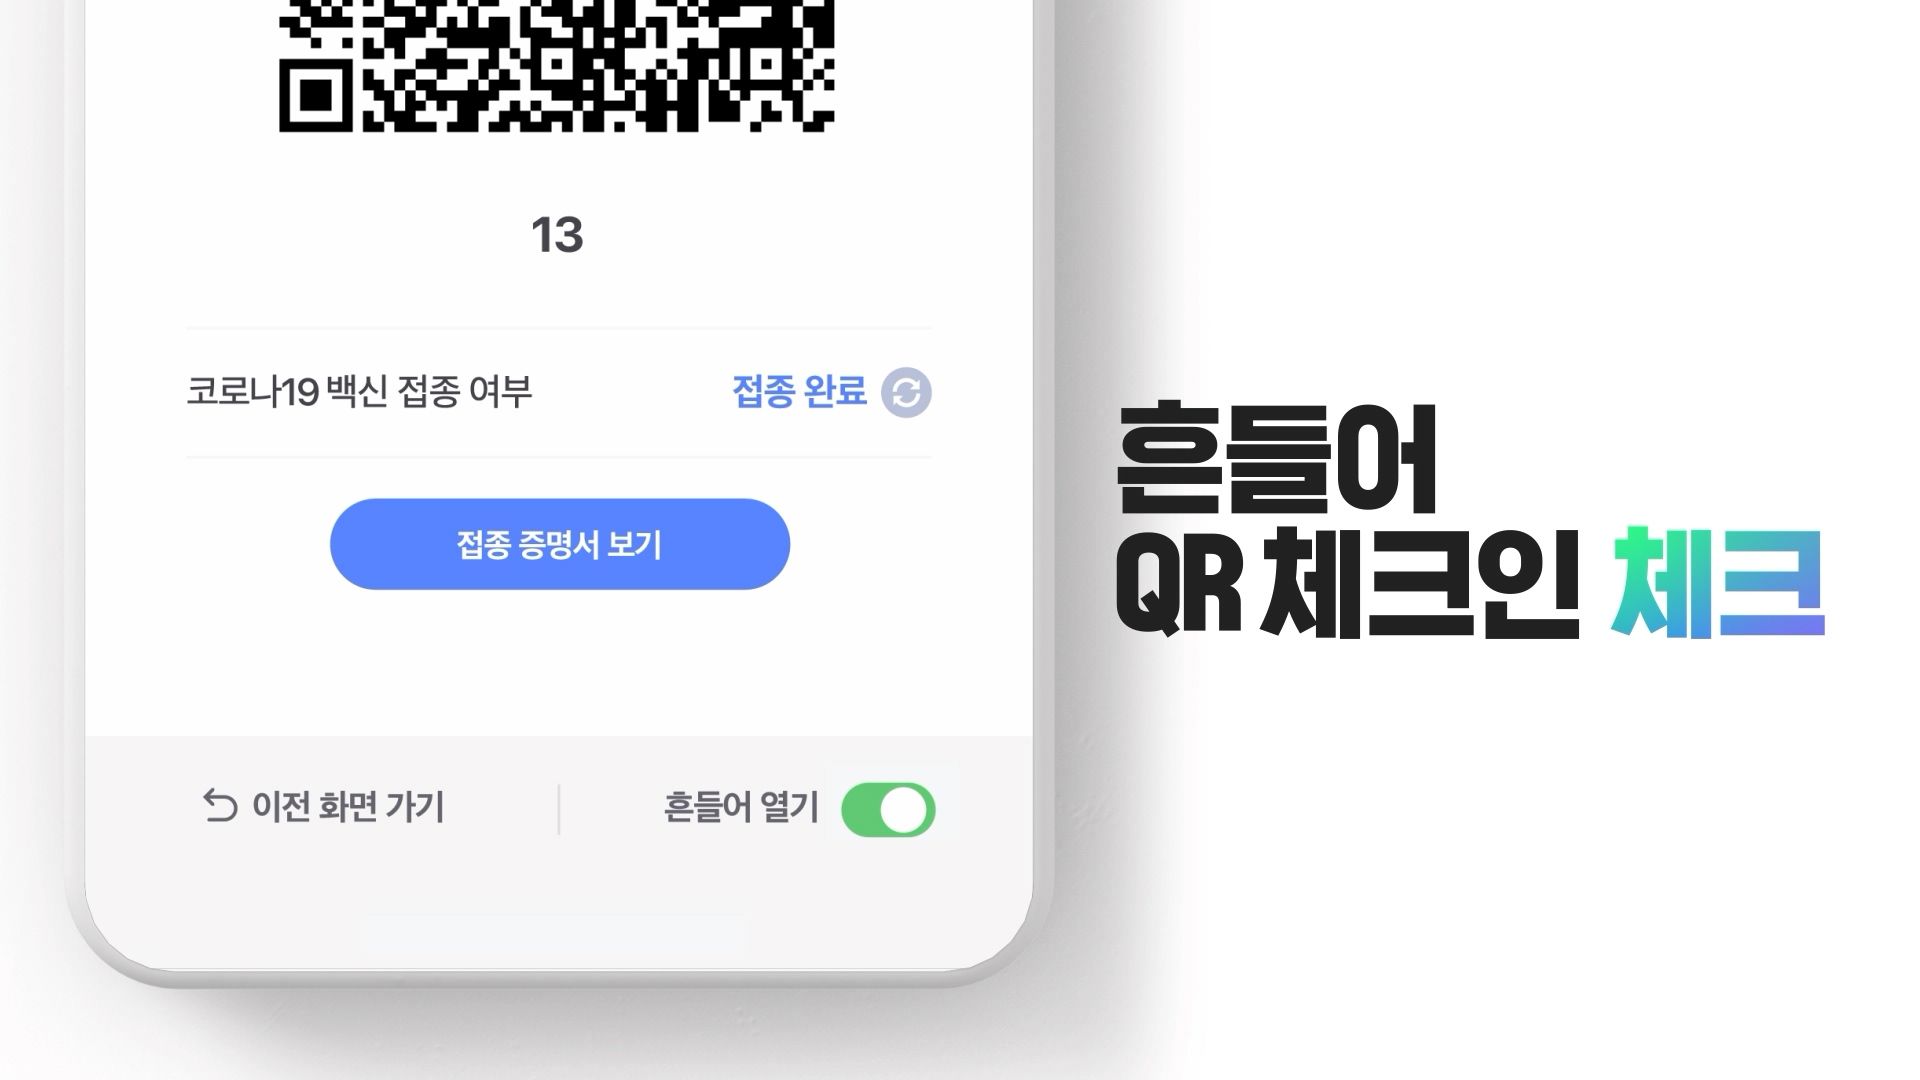Screen dimensions: 1920x1080
Task: Open the 접종 증명서 보기 button
Action: [x=560, y=544]
